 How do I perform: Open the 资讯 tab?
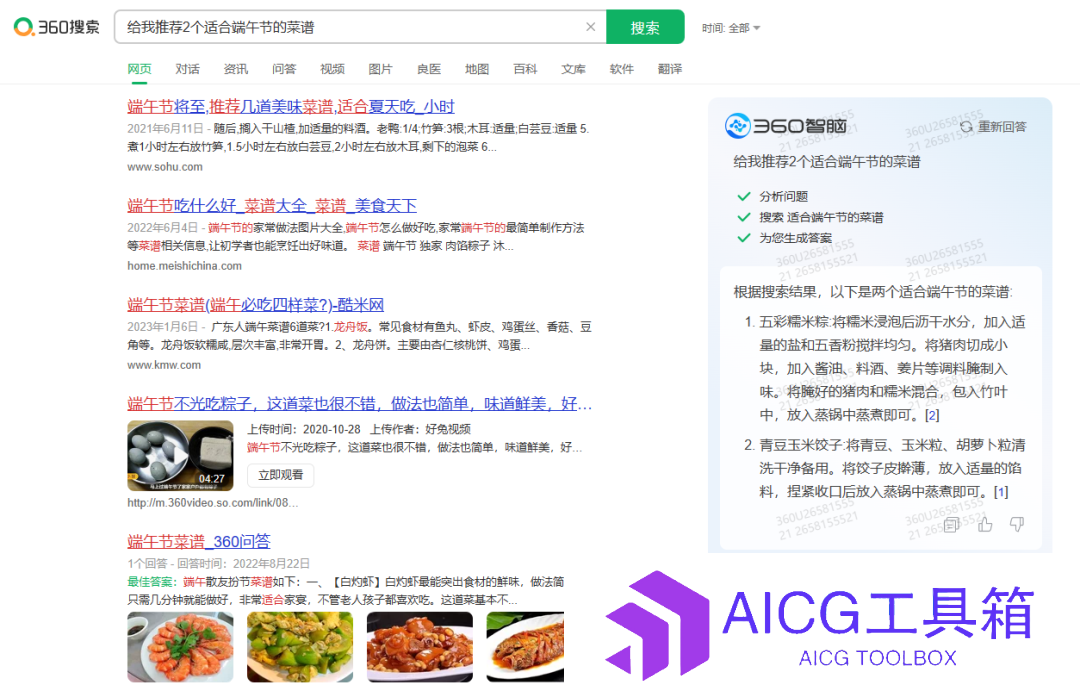pyautogui.click(x=236, y=69)
